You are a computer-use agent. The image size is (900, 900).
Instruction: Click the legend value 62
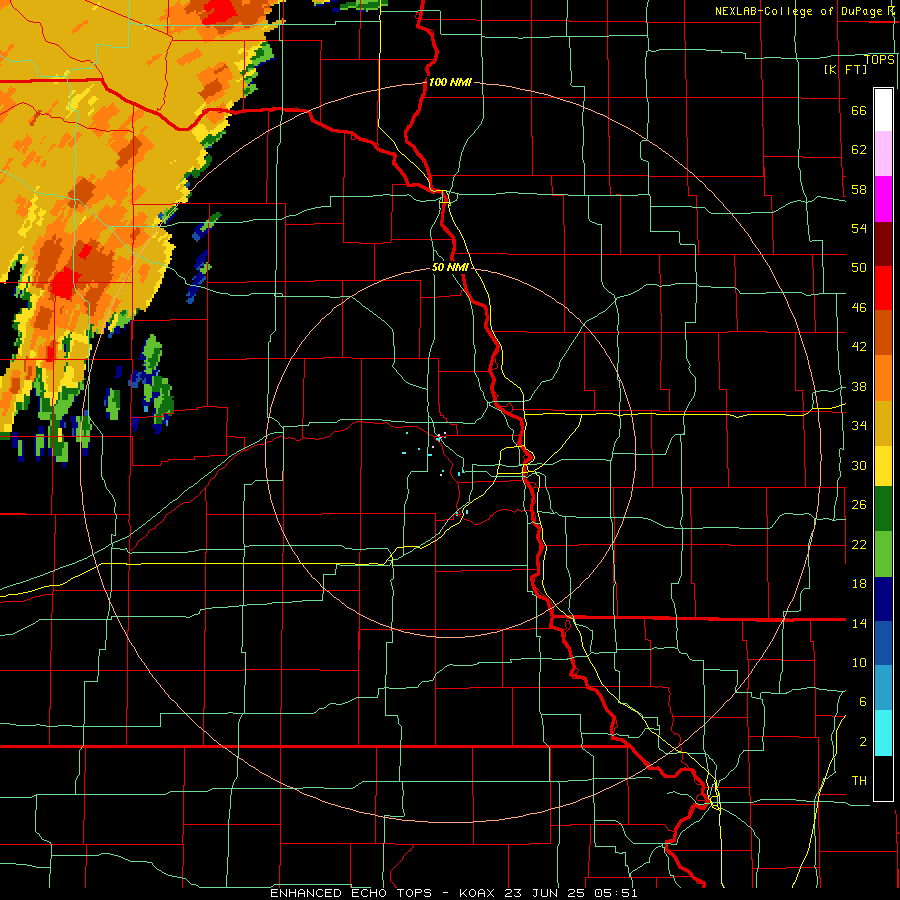859,150
